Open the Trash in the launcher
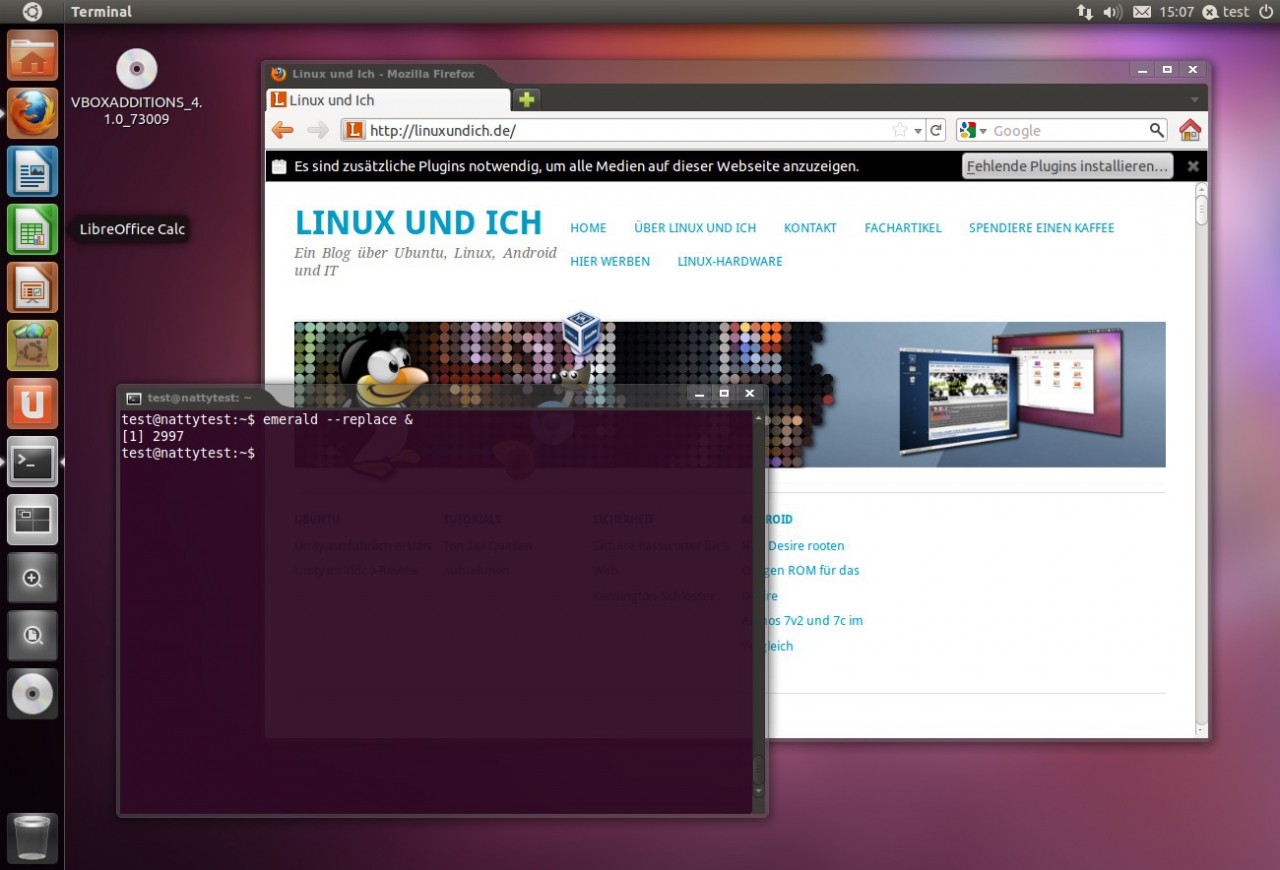Image resolution: width=1280 pixels, height=870 pixels. tap(33, 838)
